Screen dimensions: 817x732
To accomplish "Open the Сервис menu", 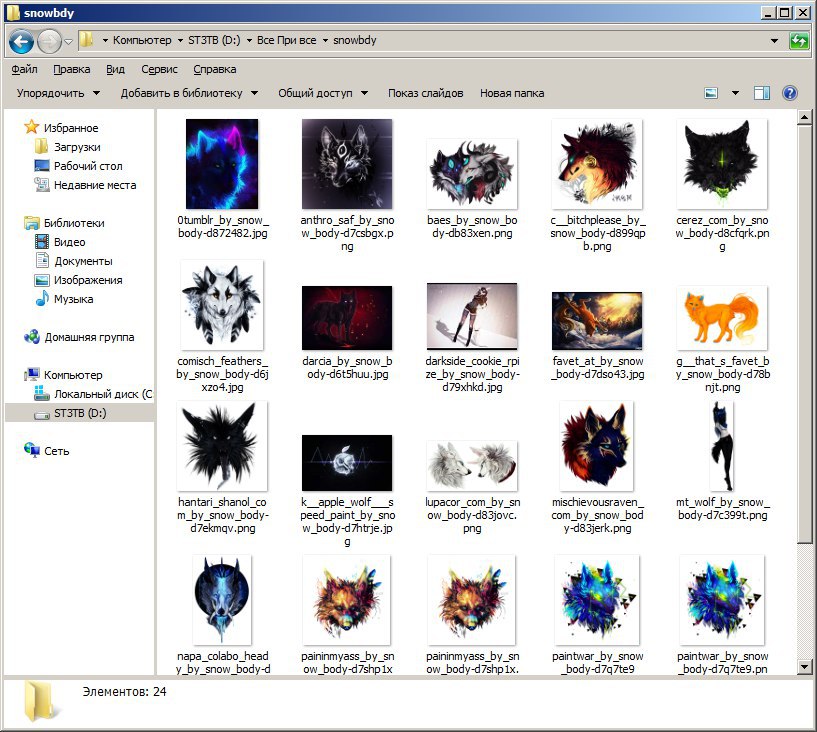I will pos(159,69).
